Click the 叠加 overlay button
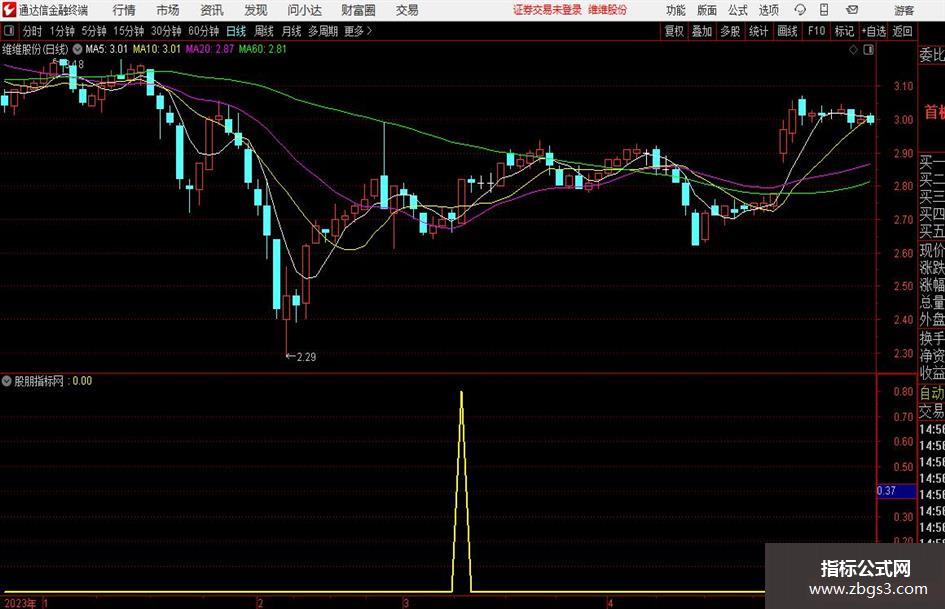Screen dimensions: 945x609 coord(702,31)
